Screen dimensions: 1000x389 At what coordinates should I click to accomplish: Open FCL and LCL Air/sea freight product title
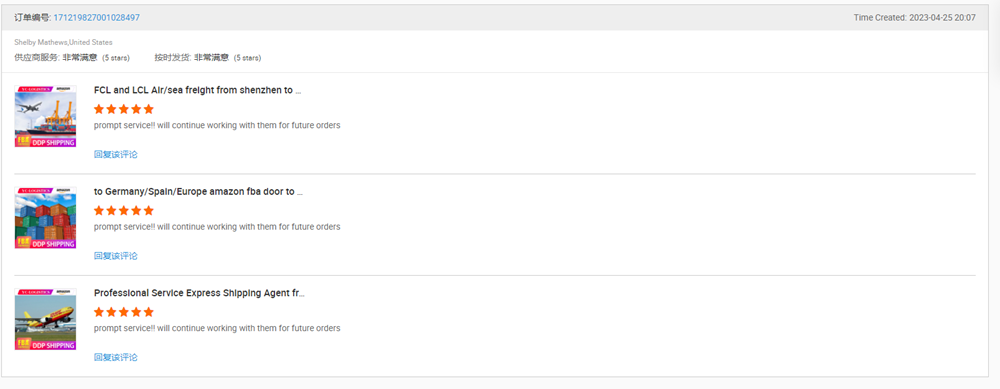click(197, 91)
